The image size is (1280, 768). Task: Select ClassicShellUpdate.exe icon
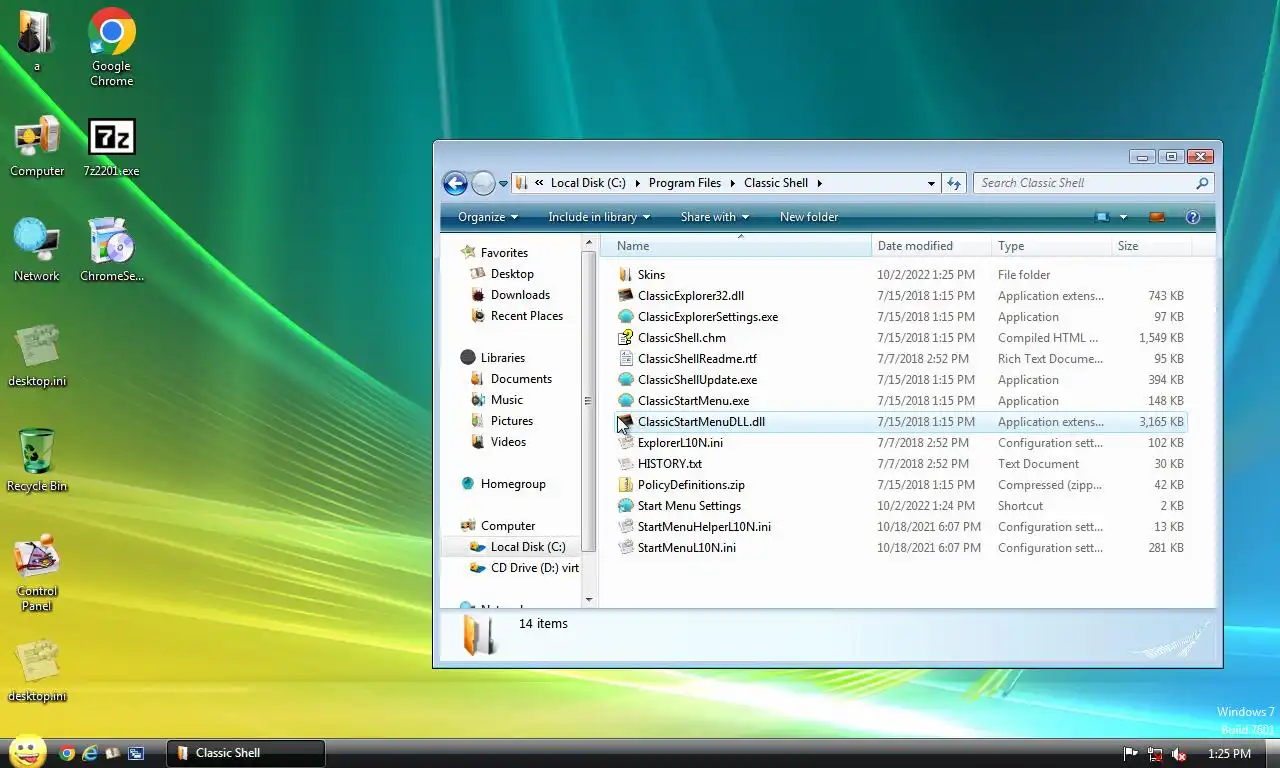[626, 380]
